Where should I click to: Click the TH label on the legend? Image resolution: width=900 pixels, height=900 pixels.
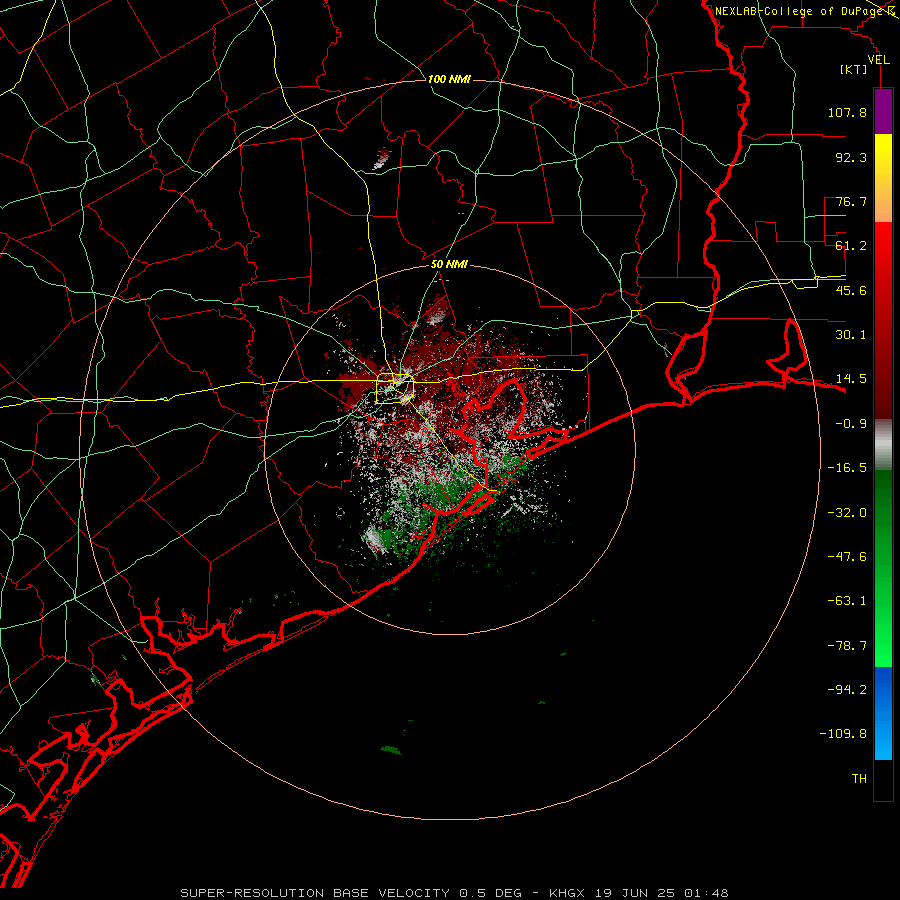coord(859,779)
